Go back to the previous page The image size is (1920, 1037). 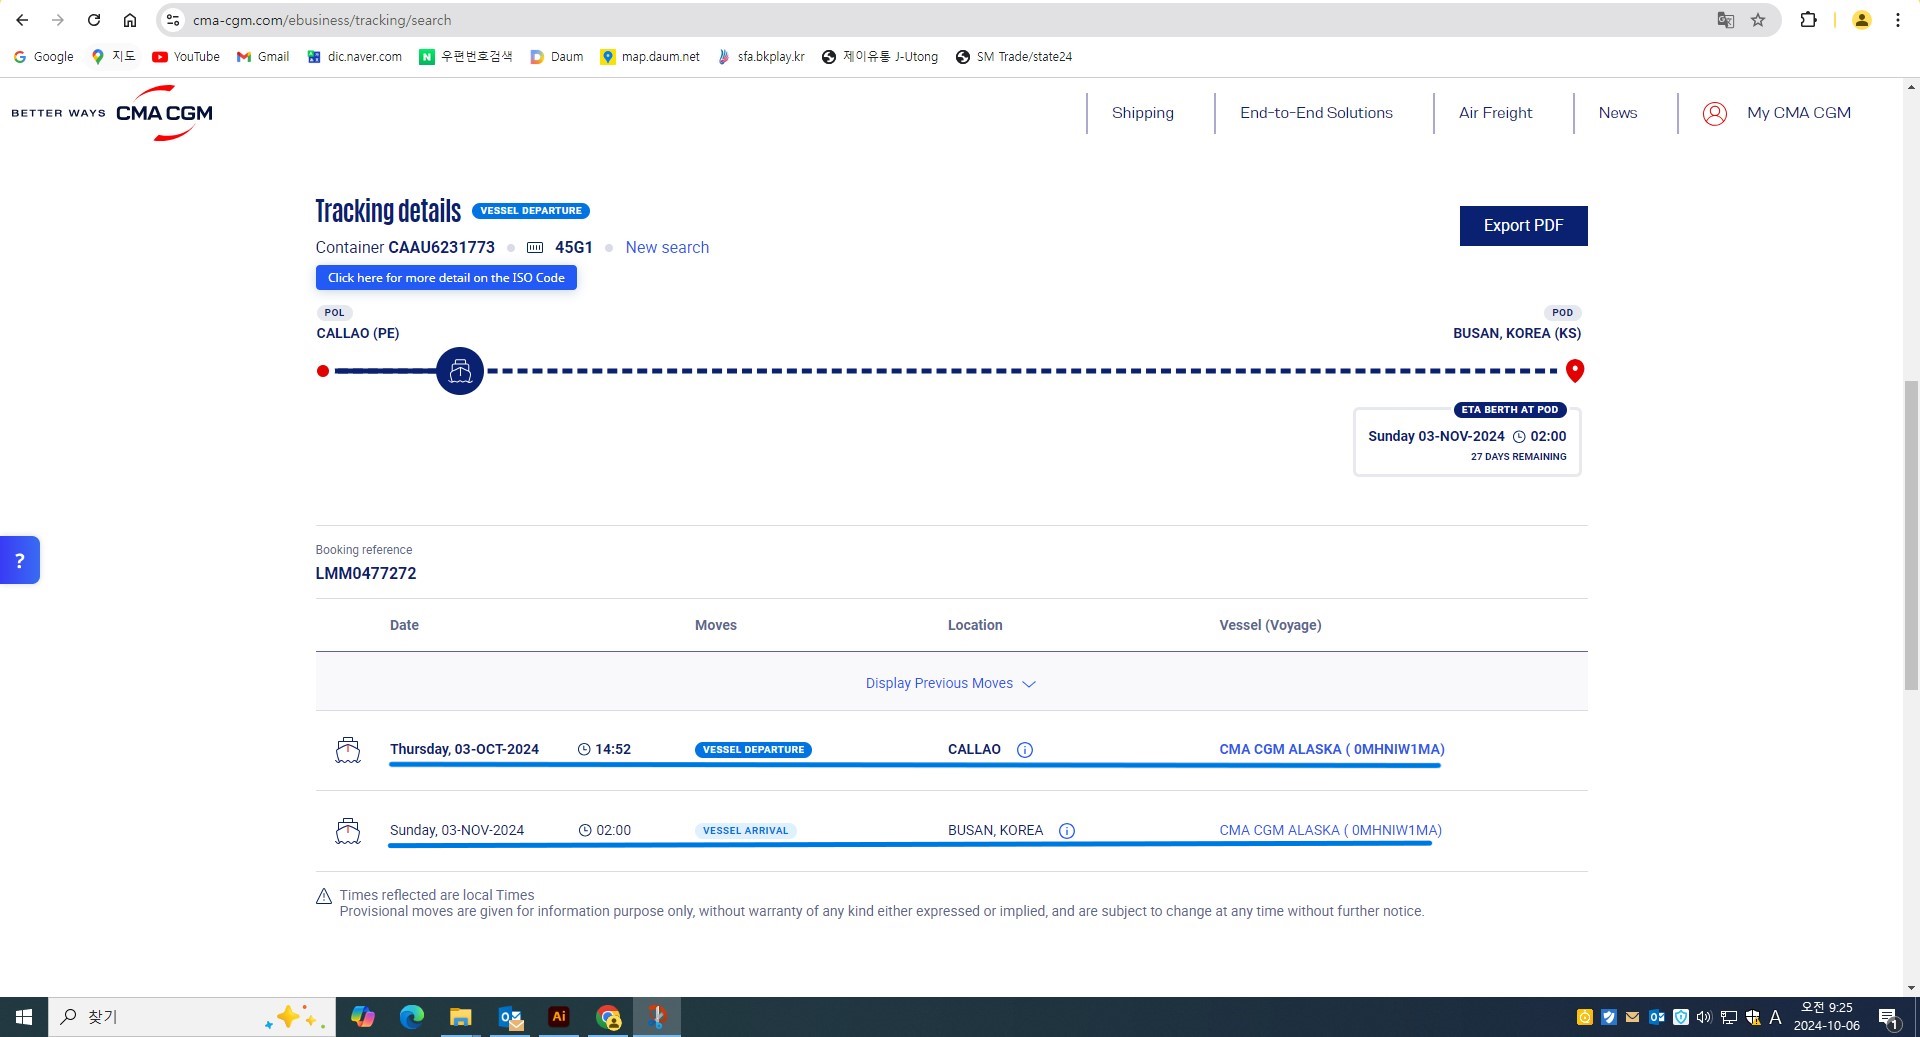22,20
